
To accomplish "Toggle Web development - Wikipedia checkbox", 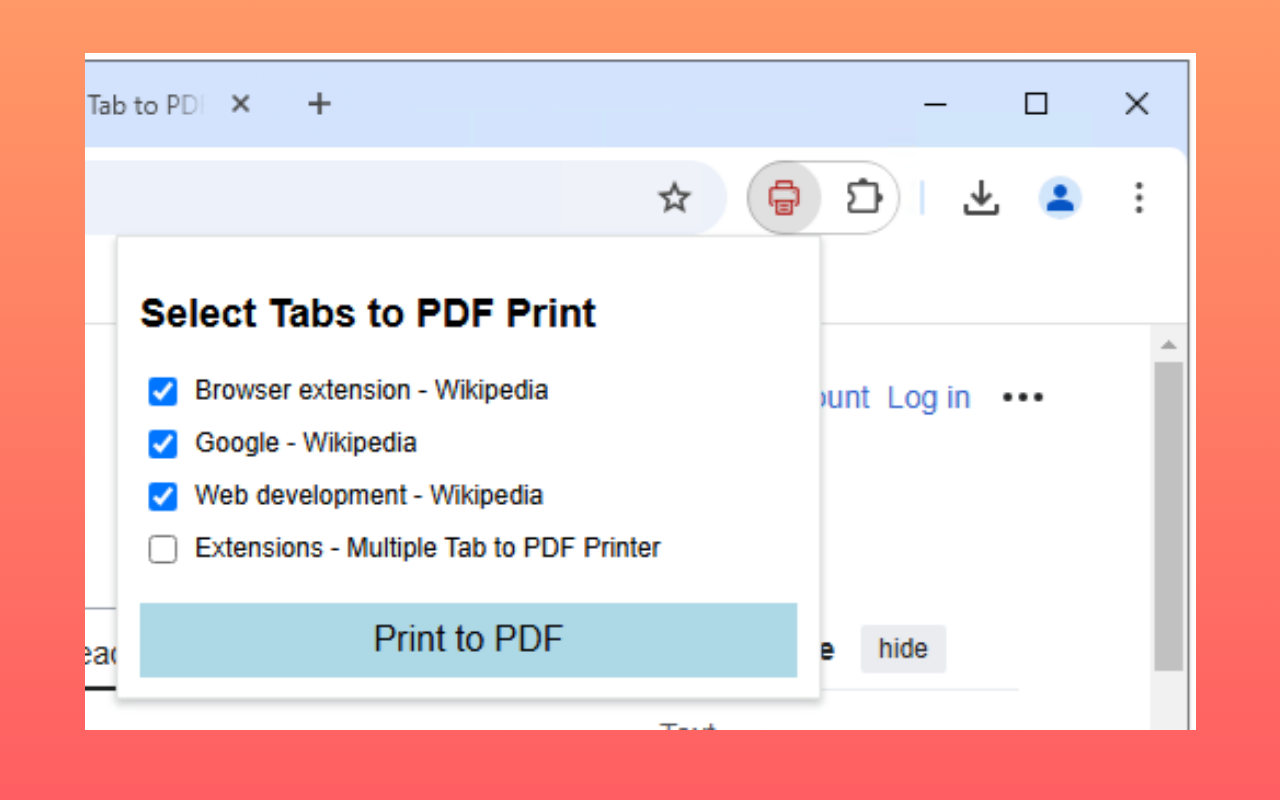I will coord(162,496).
